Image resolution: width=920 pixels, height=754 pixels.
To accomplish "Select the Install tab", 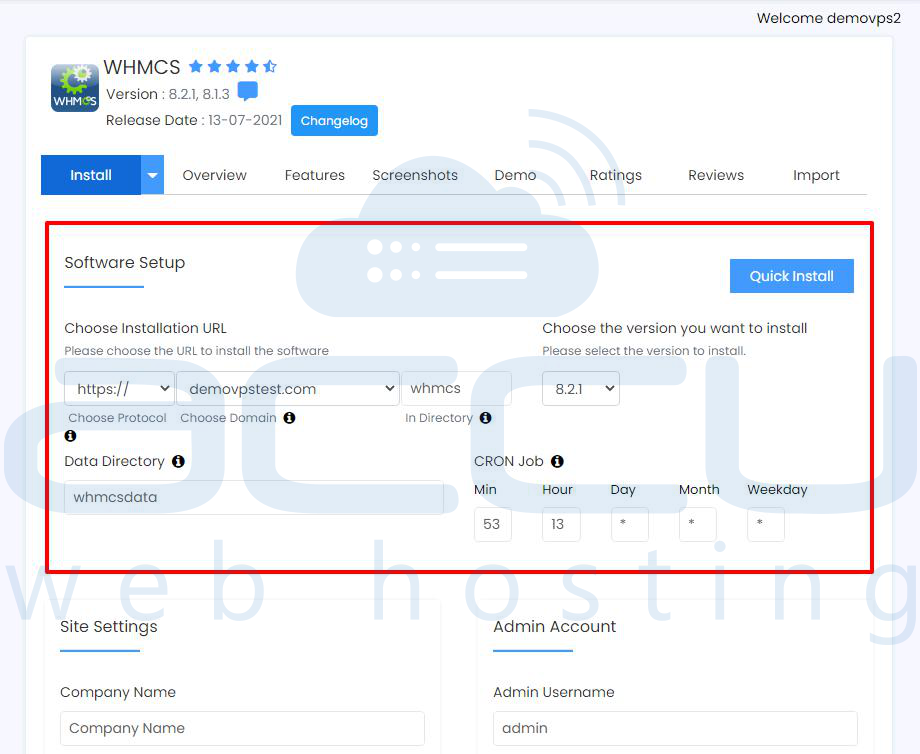I will [91, 175].
